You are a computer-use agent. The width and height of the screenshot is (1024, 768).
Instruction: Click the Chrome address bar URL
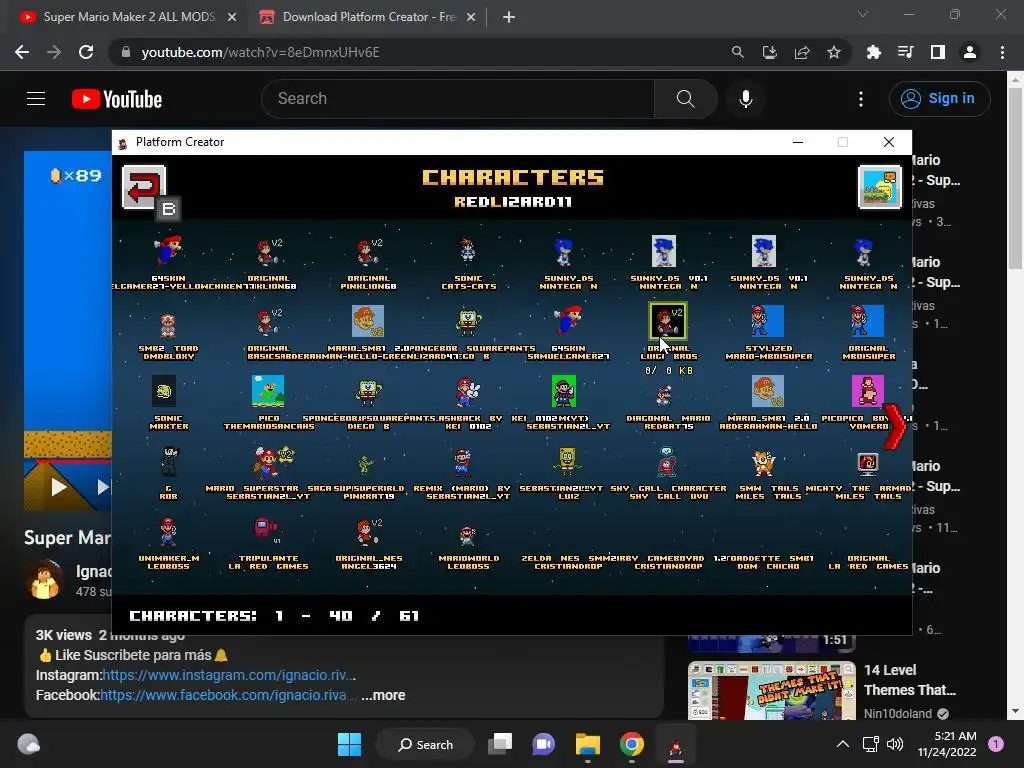tap(260, 52)
